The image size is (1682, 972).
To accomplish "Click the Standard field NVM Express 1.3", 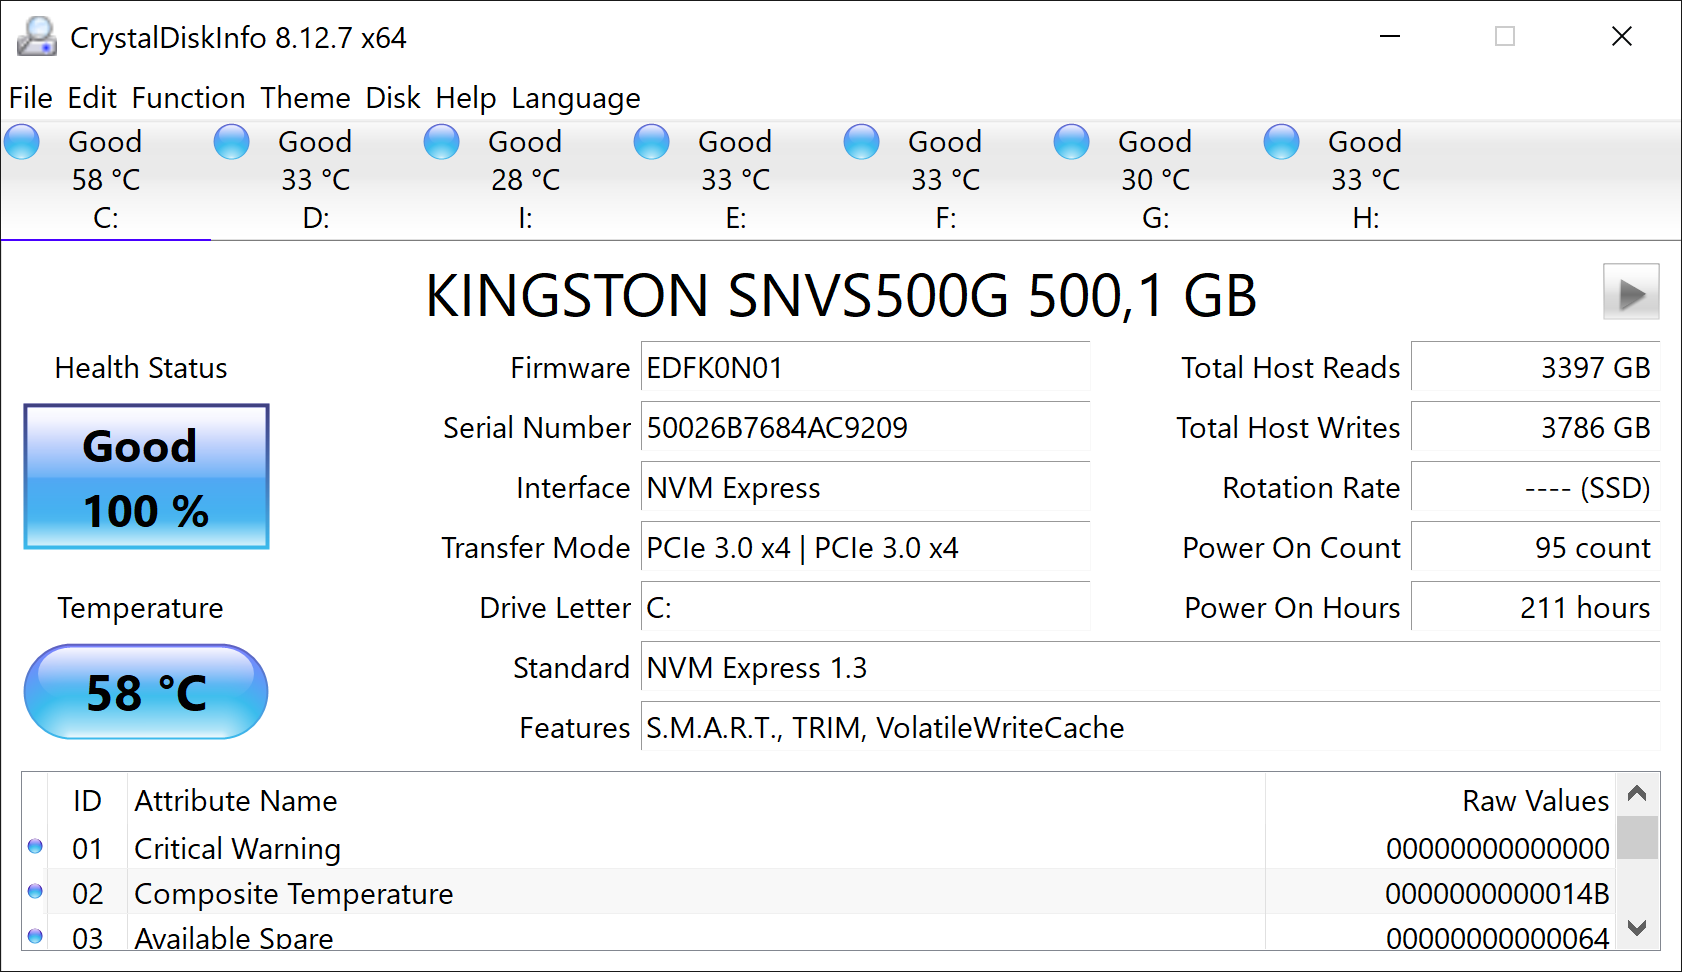I will pyautogui.click(x=1150, y=667).
